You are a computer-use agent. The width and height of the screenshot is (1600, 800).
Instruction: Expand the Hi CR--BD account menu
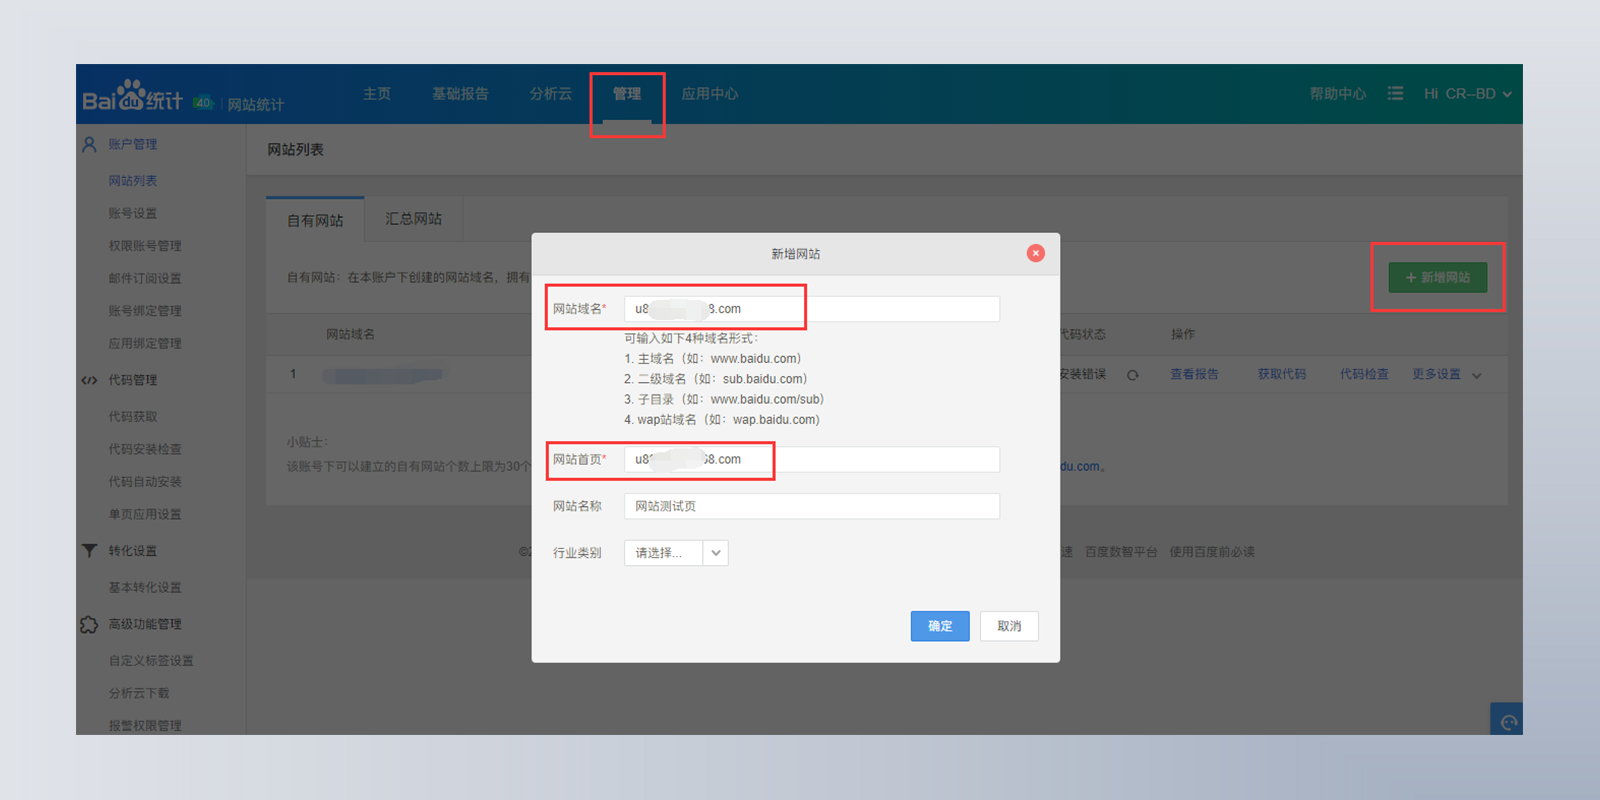point(1467,93)
